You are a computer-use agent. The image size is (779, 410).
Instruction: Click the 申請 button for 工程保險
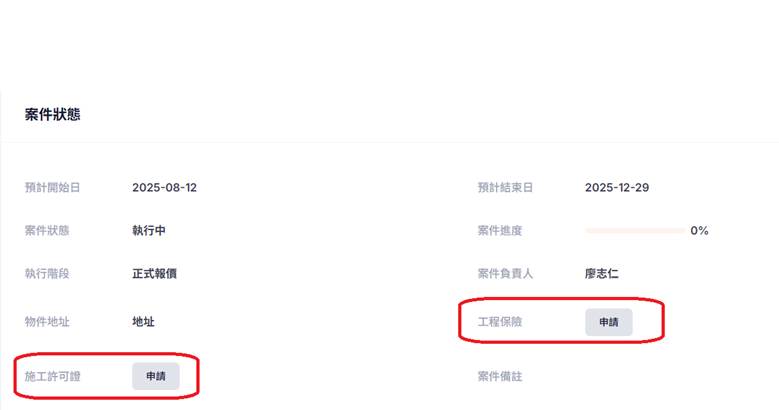point(608,322)
